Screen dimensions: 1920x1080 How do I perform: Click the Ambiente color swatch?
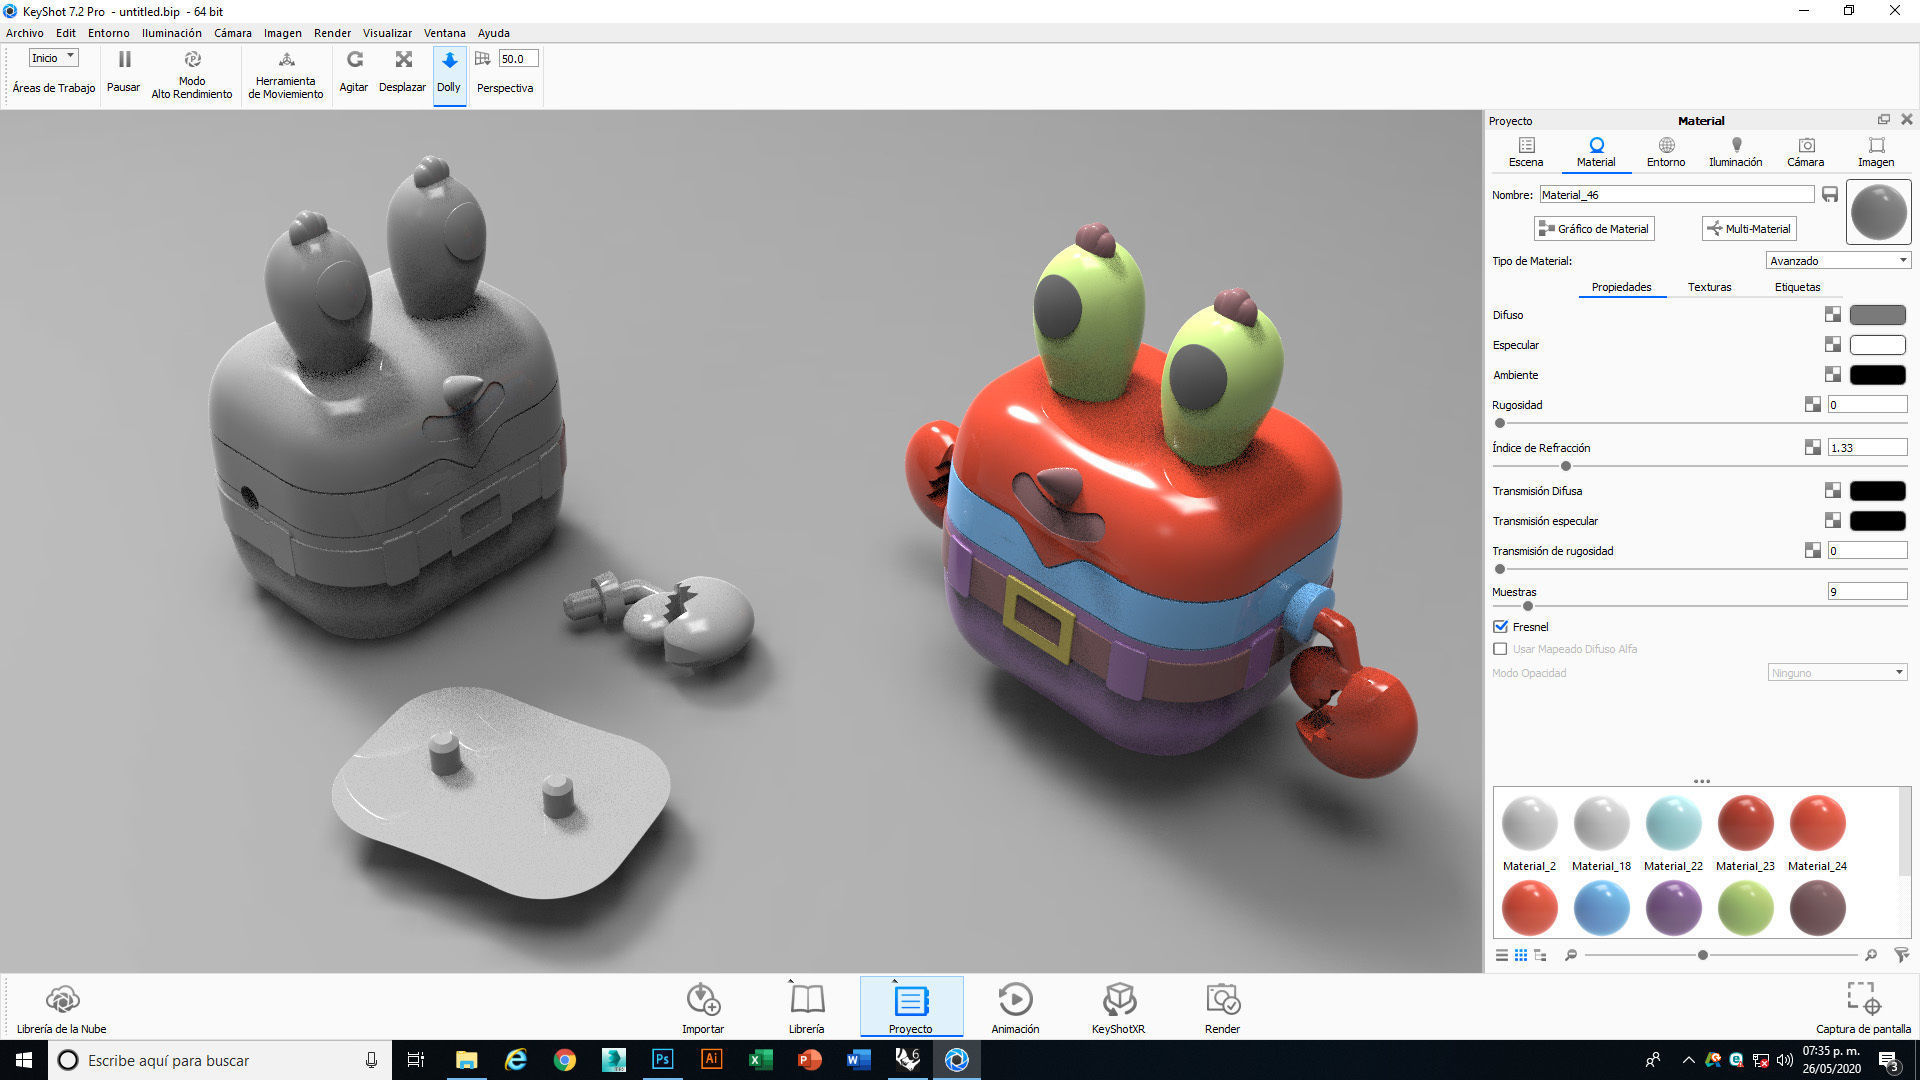pos(1878,375)
